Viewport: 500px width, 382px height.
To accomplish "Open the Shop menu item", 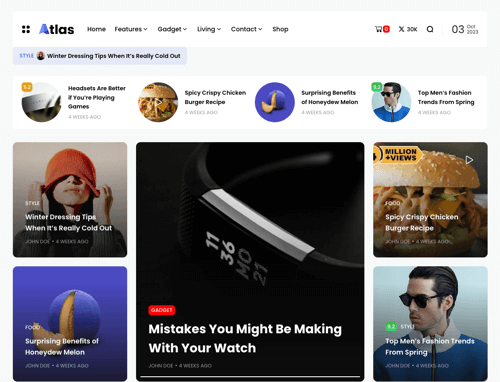I will pyautogui.click(x=280, y=29).
